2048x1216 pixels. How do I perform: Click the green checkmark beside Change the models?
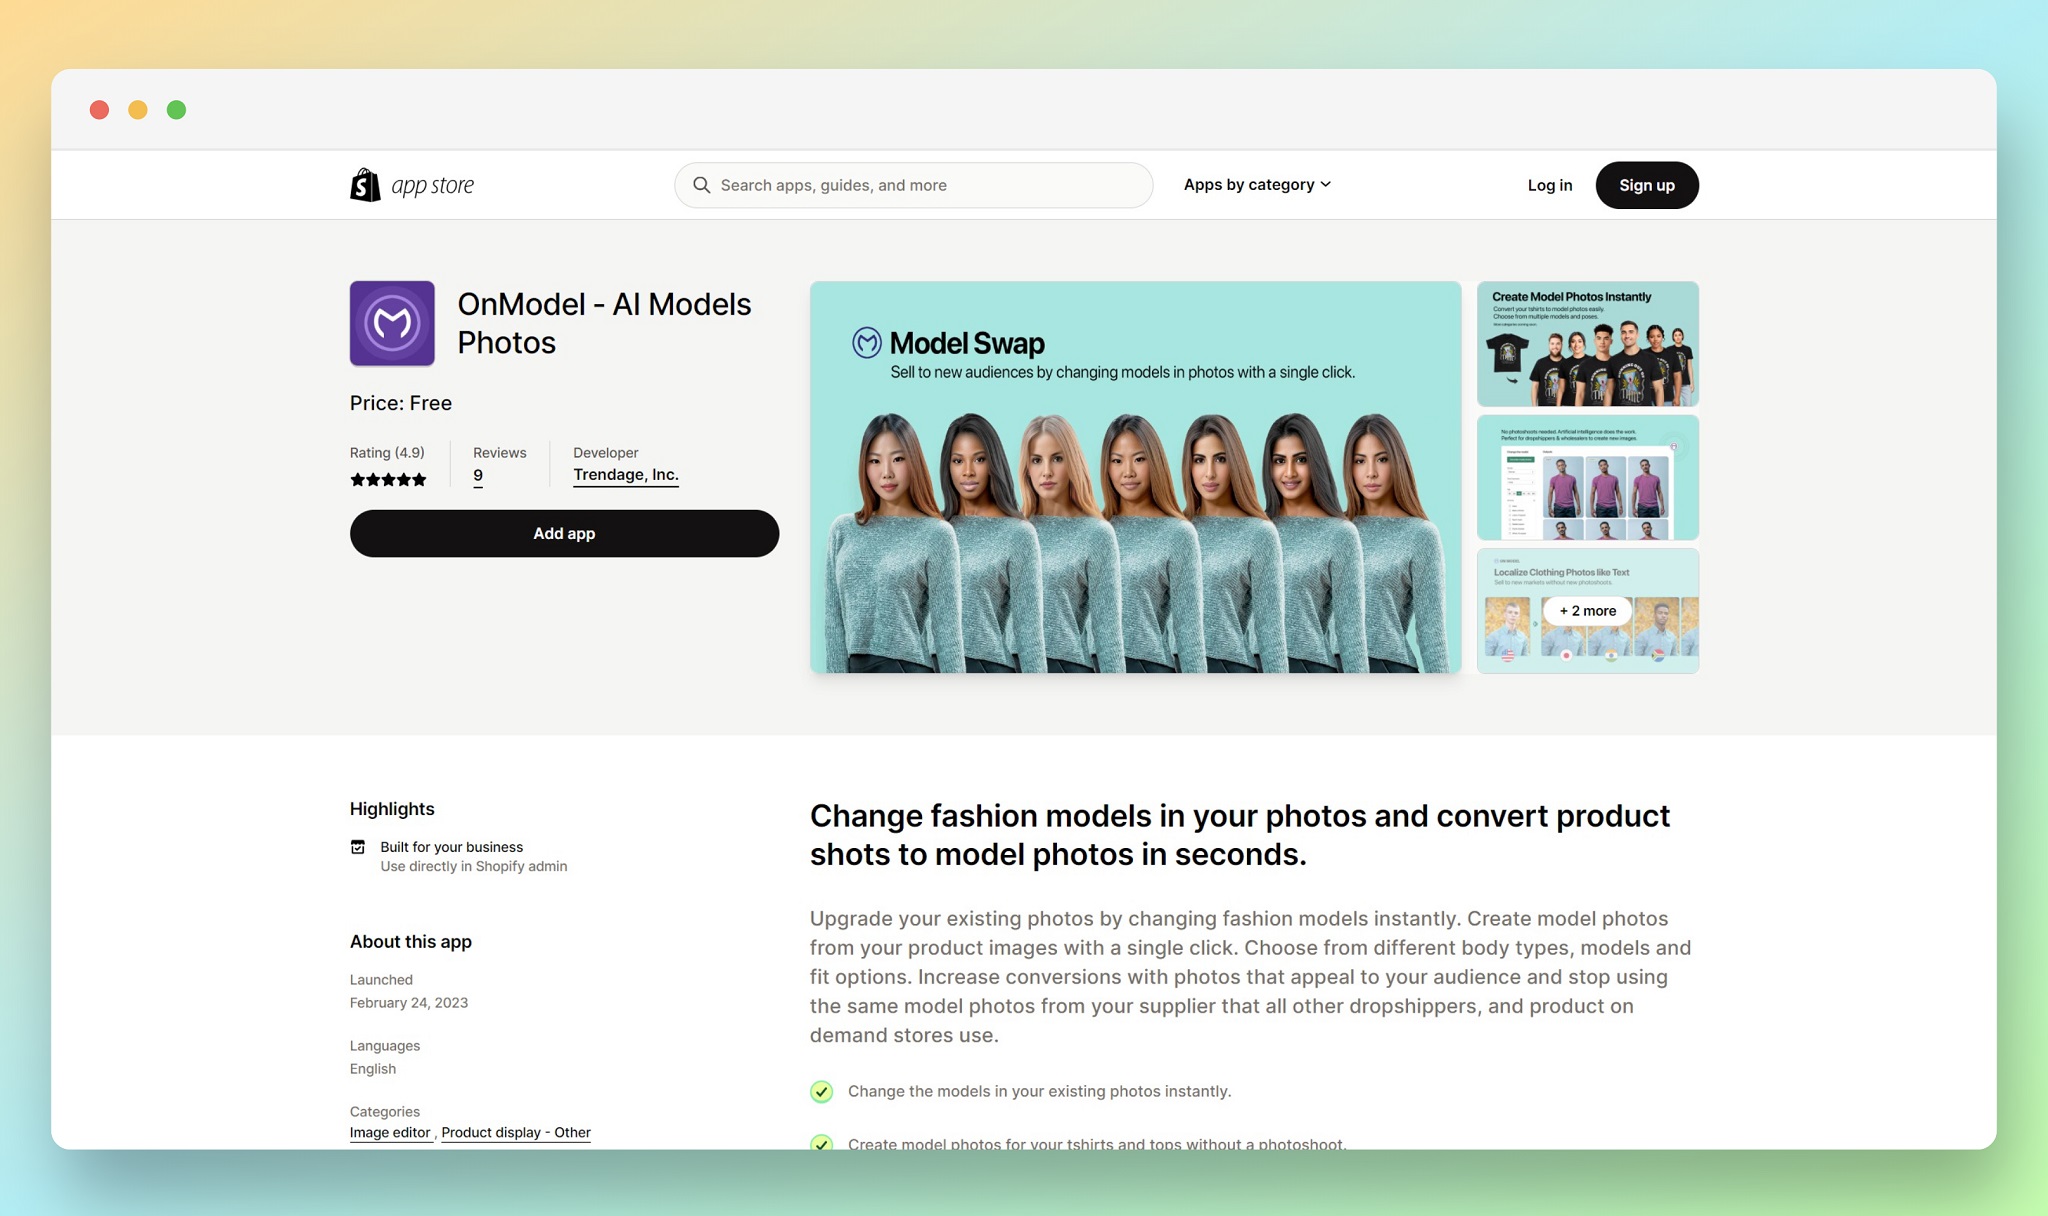click(821, 1091)
